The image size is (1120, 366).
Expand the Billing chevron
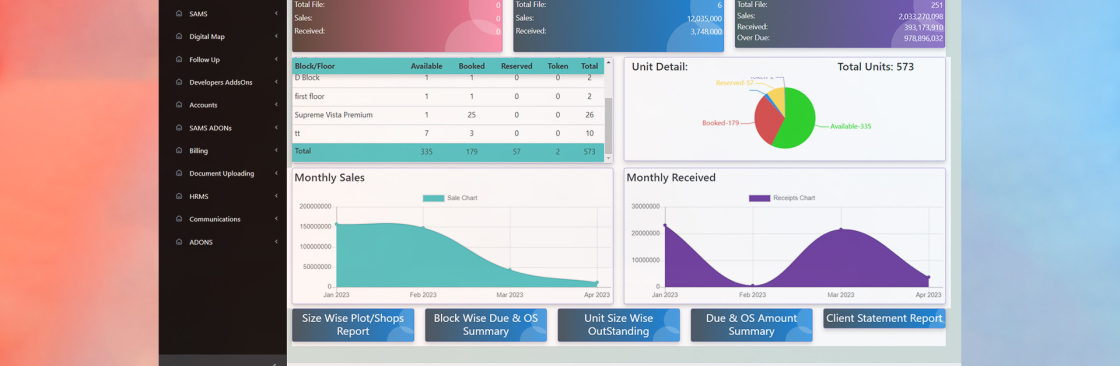(276, 151)
